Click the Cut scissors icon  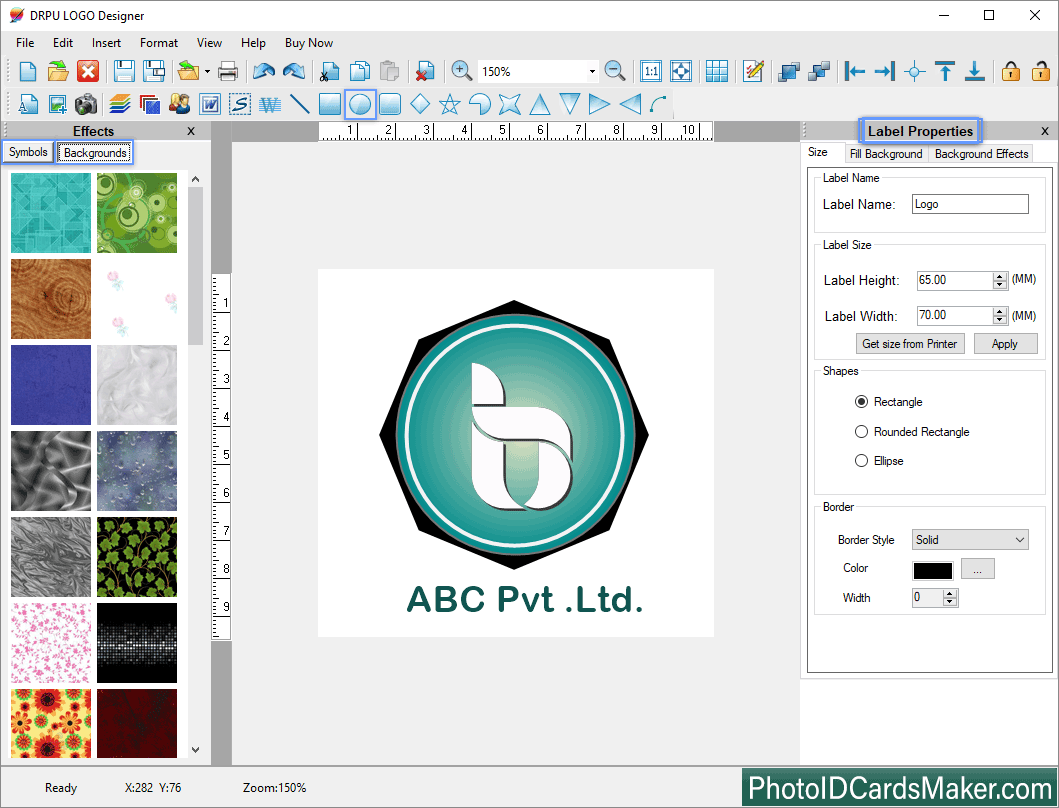[x=328, y=71]
